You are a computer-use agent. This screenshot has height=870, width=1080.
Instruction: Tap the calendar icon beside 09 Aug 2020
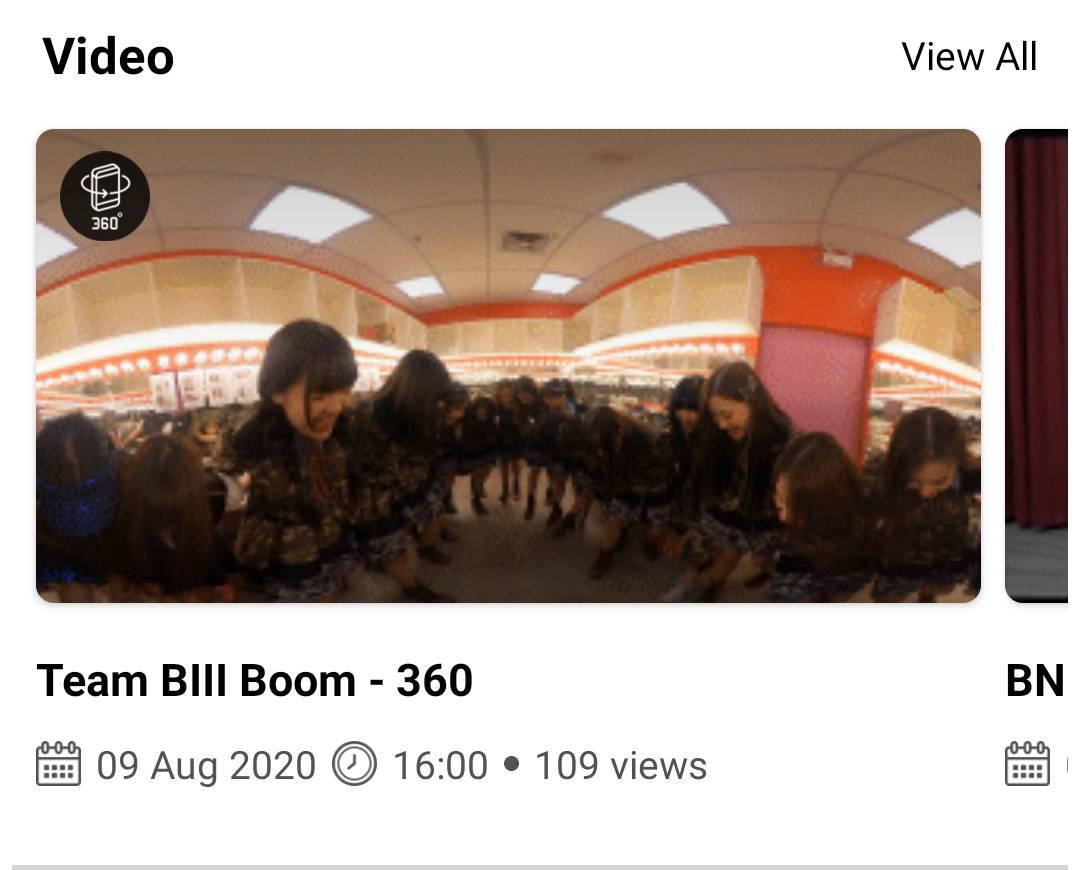(58, 764)
